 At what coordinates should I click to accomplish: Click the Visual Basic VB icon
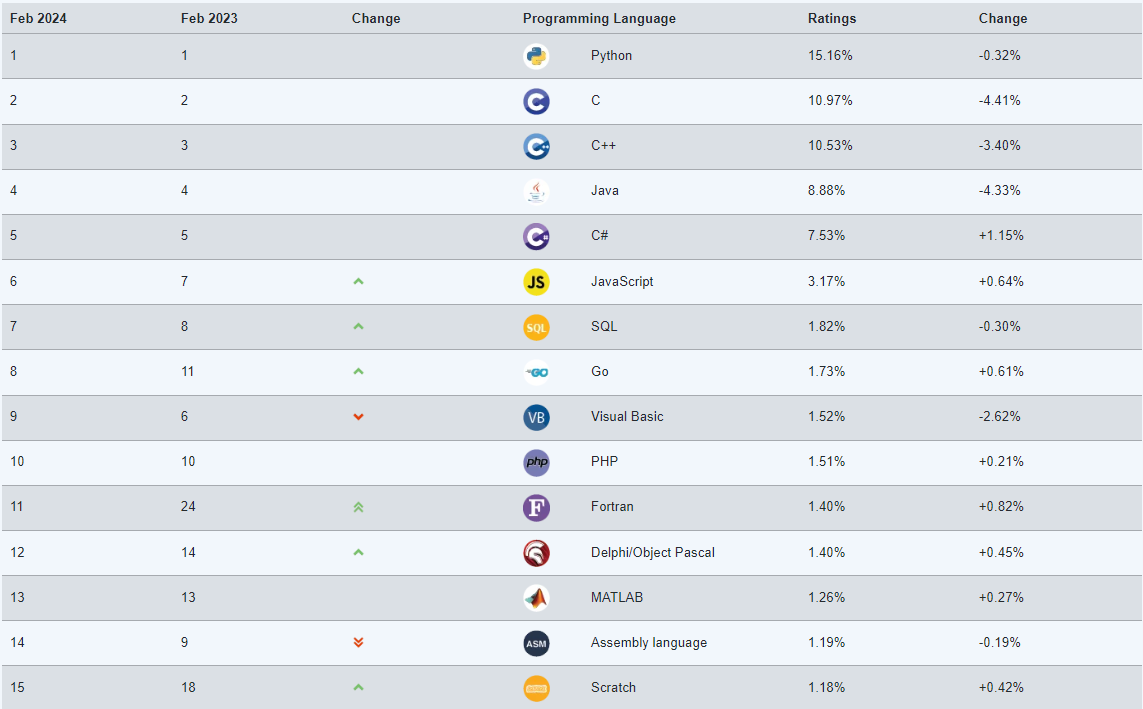[x=536, y=417]
